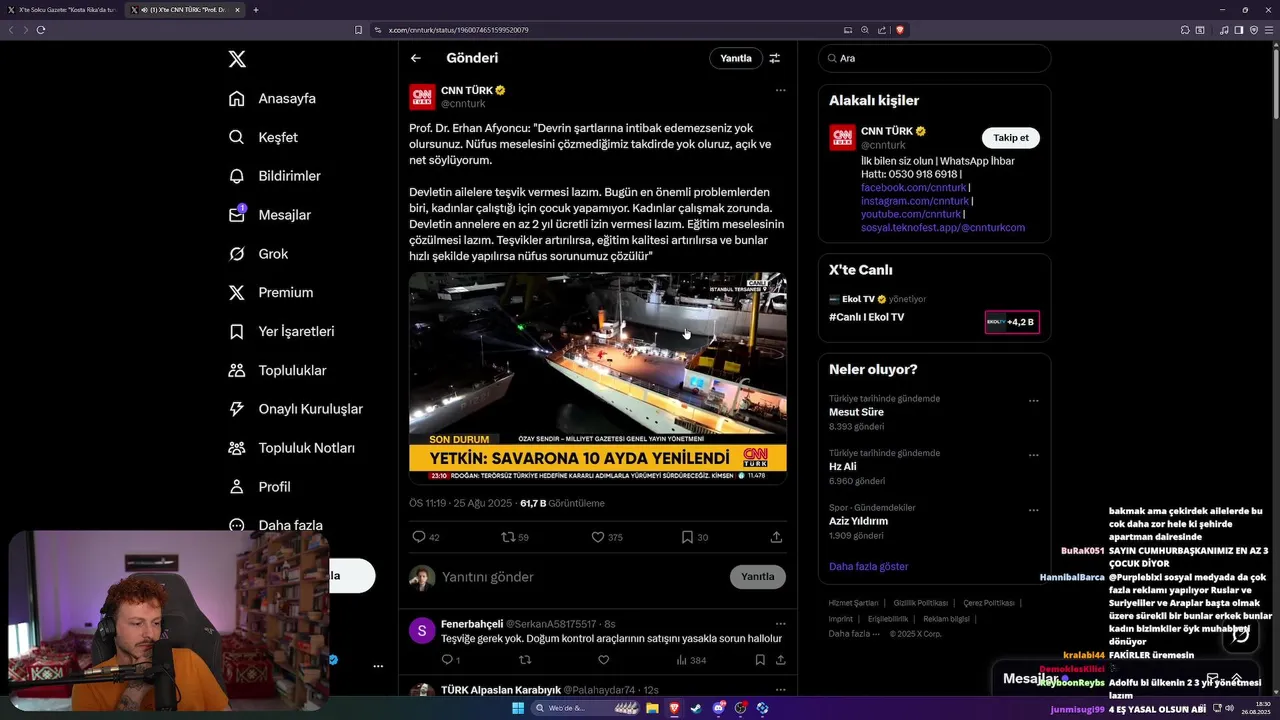Screen dimensions: 1280x720
Task: Open the Hz Ali trend
Action: click(843, 467)
